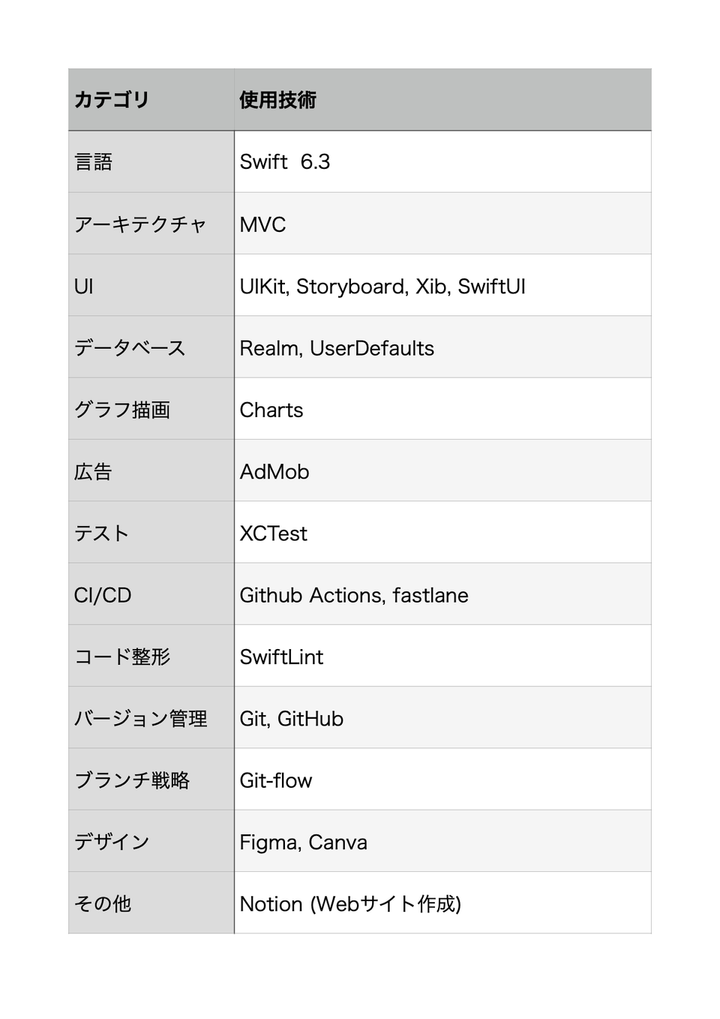
Task: Click the 広告 category cell
Action: (x=94, y=472)
